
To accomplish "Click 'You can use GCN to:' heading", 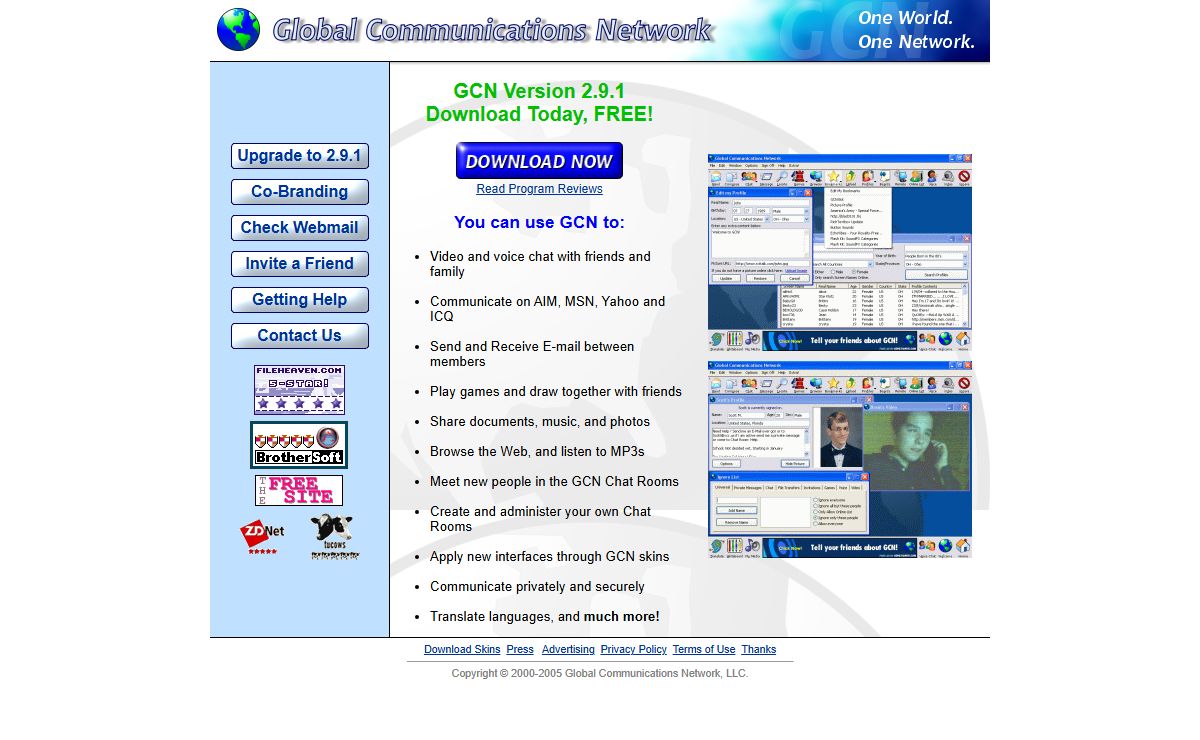I will click(539, 223).
